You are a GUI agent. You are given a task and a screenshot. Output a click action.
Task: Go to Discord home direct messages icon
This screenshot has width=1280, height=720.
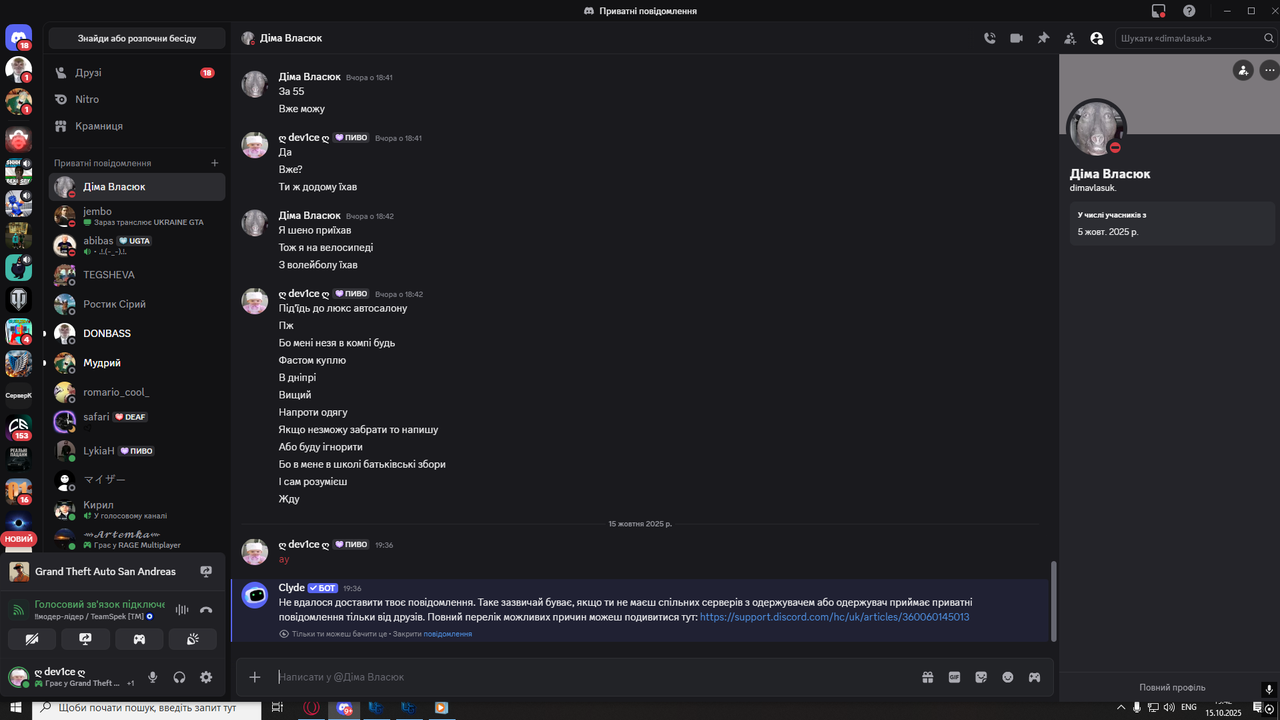point(19,38)
